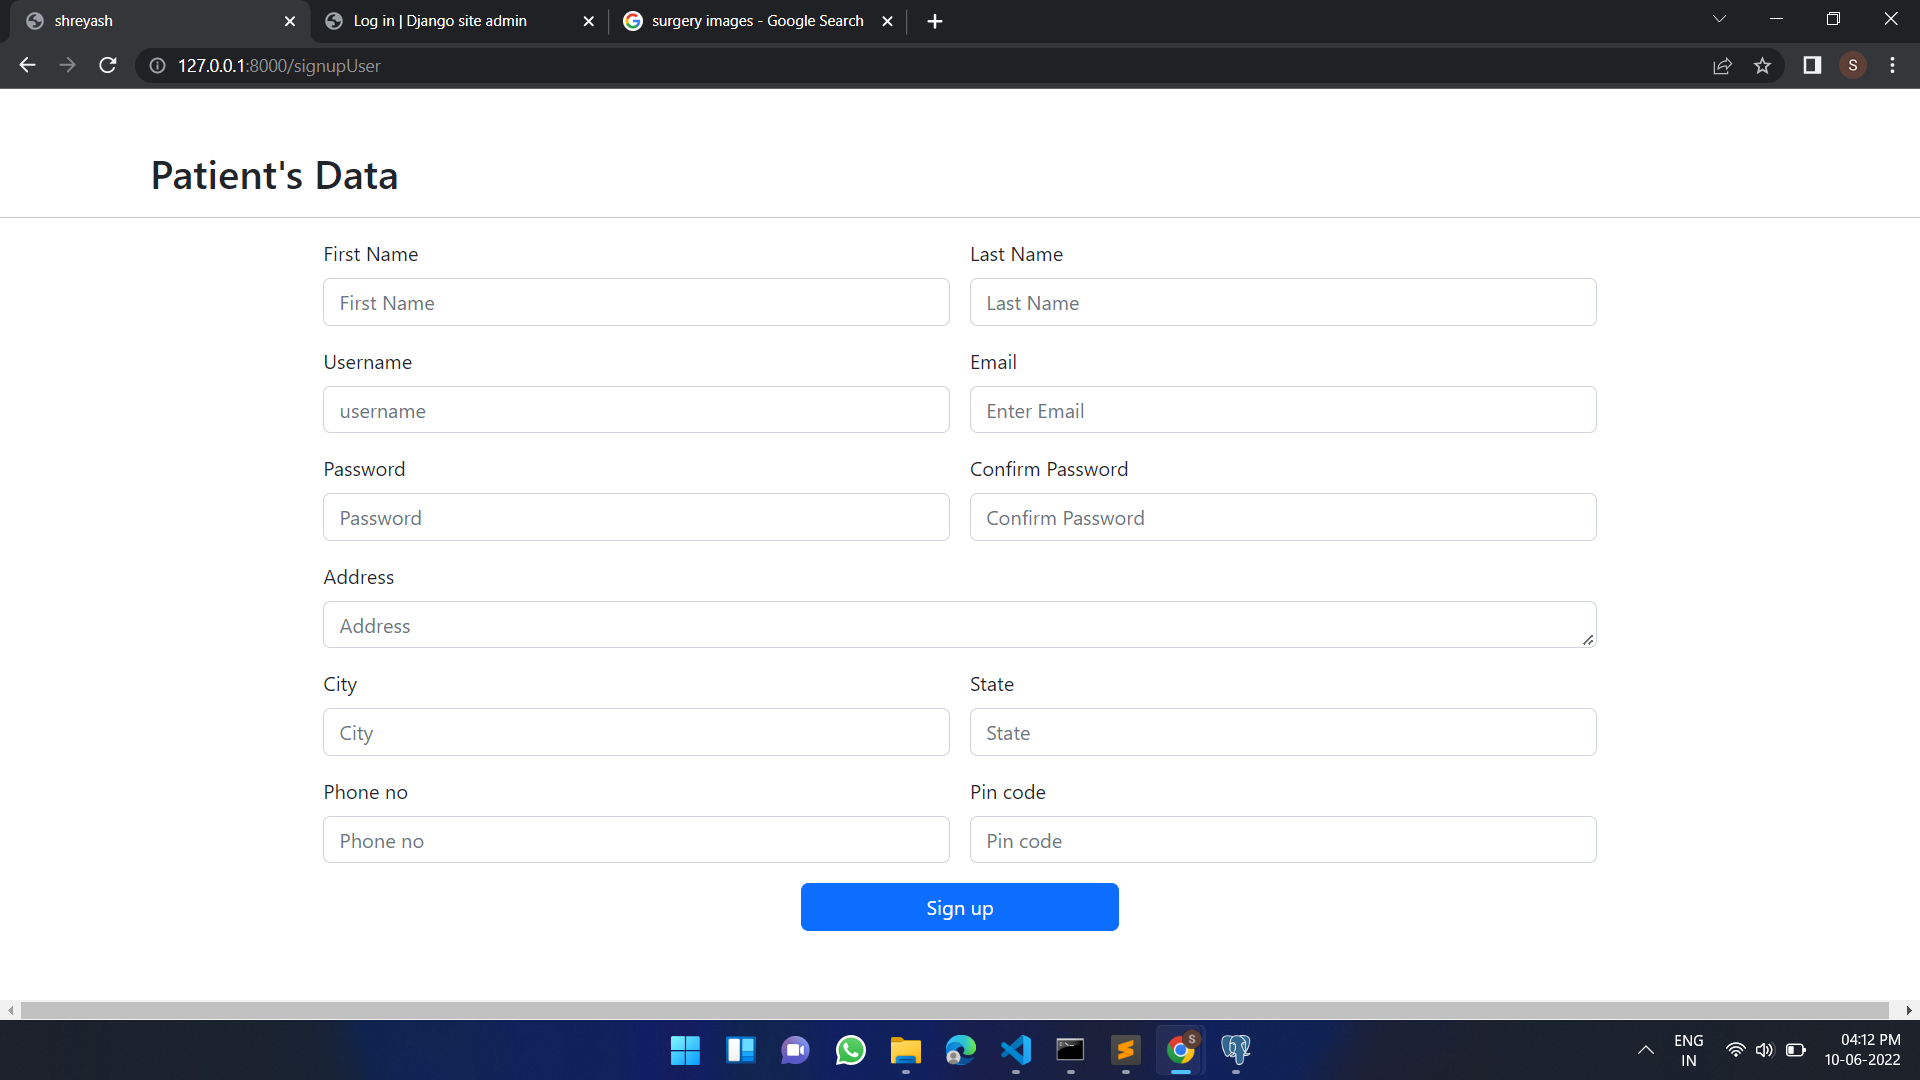Click the browser back arrow

pyautogui.click(x=26, y=65)
